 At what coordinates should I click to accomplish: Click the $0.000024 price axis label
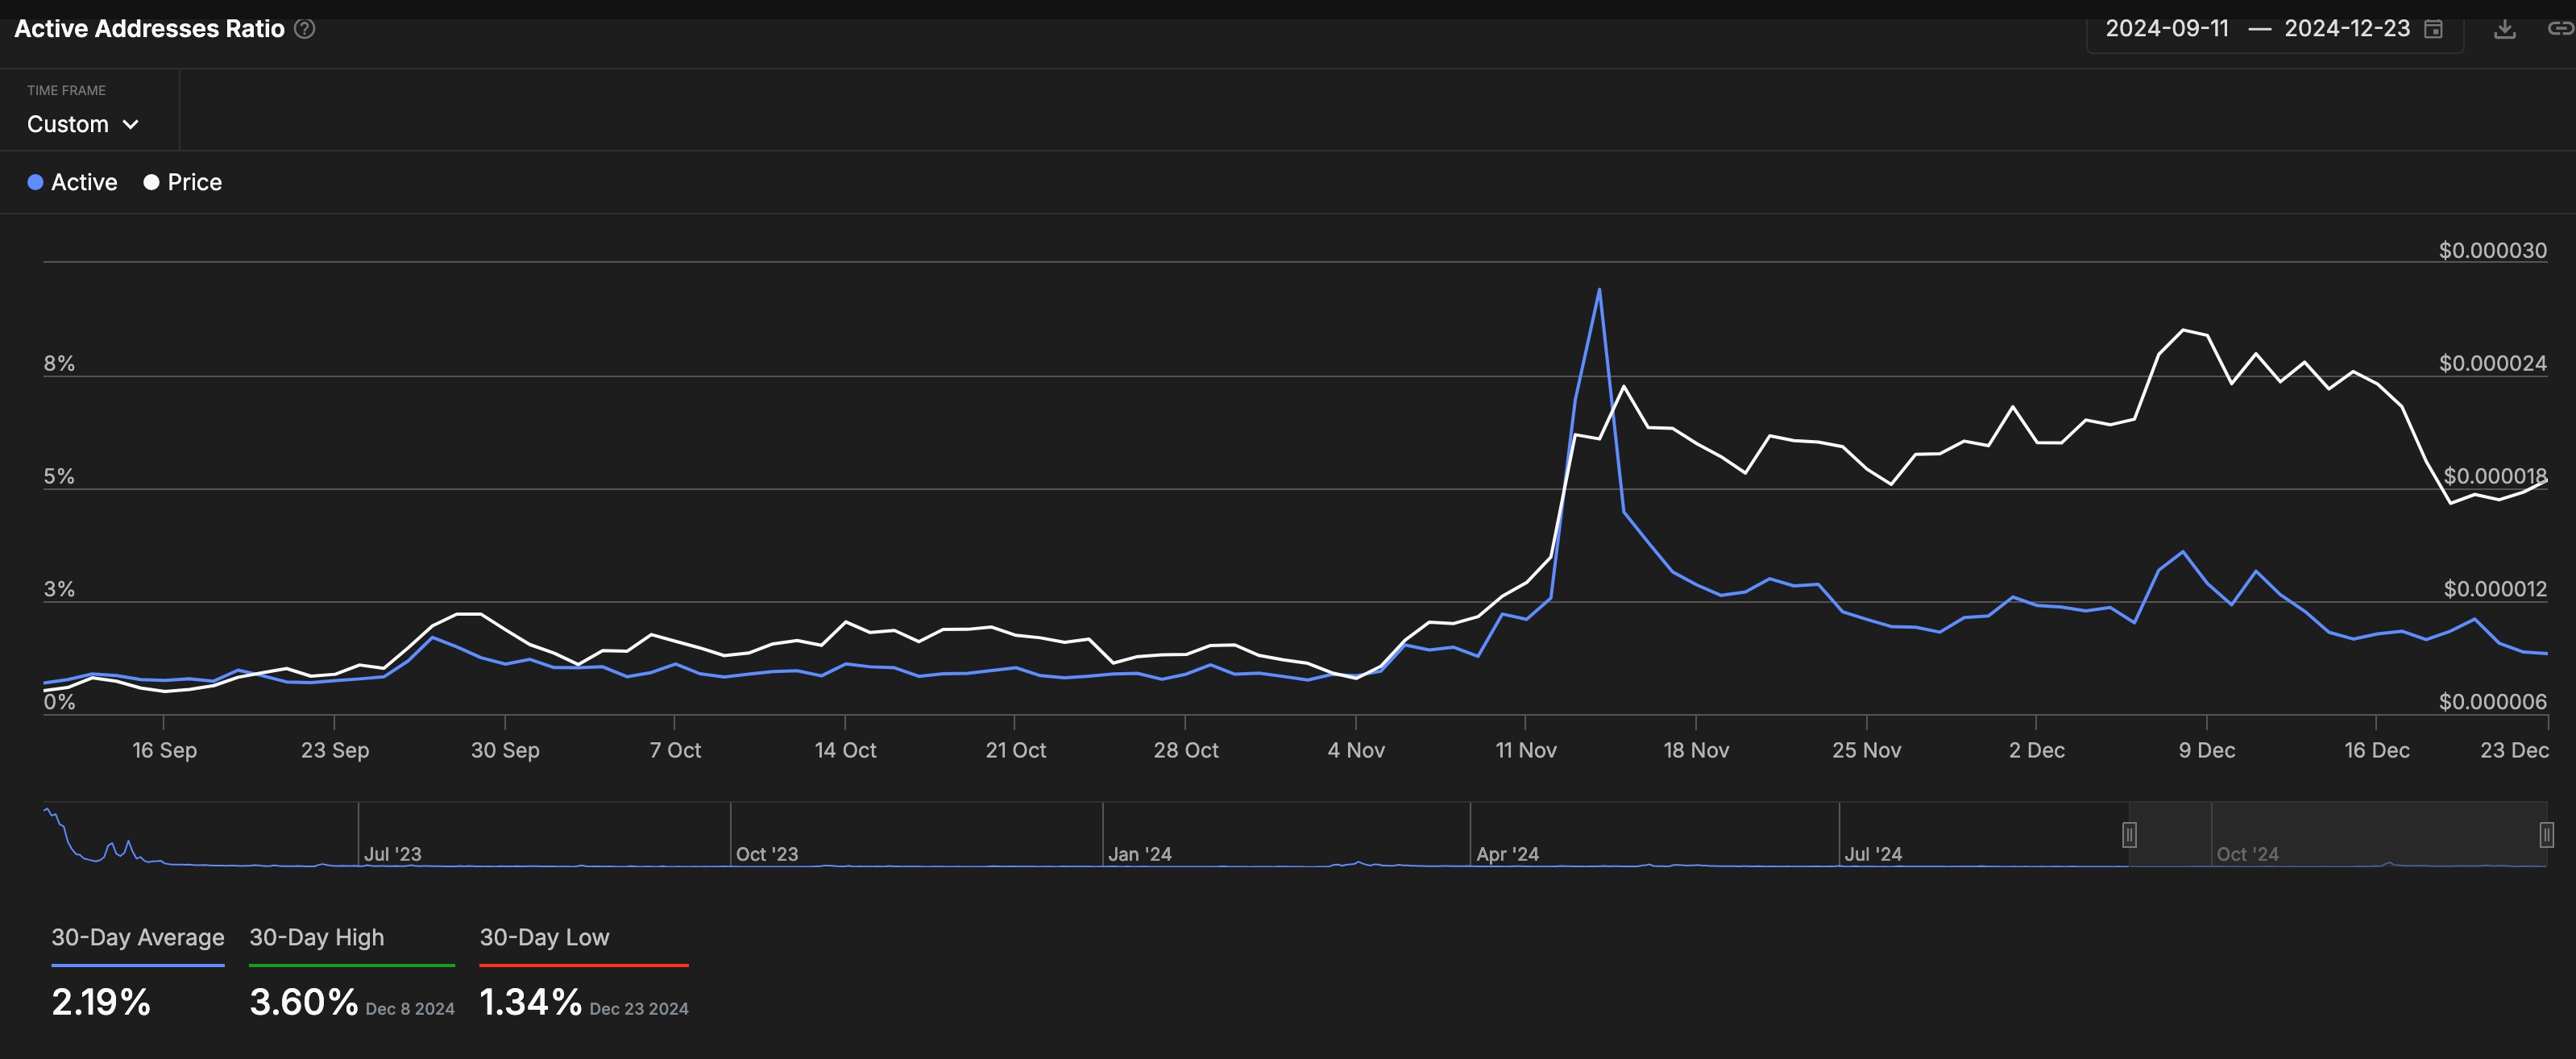[2493, 363]
